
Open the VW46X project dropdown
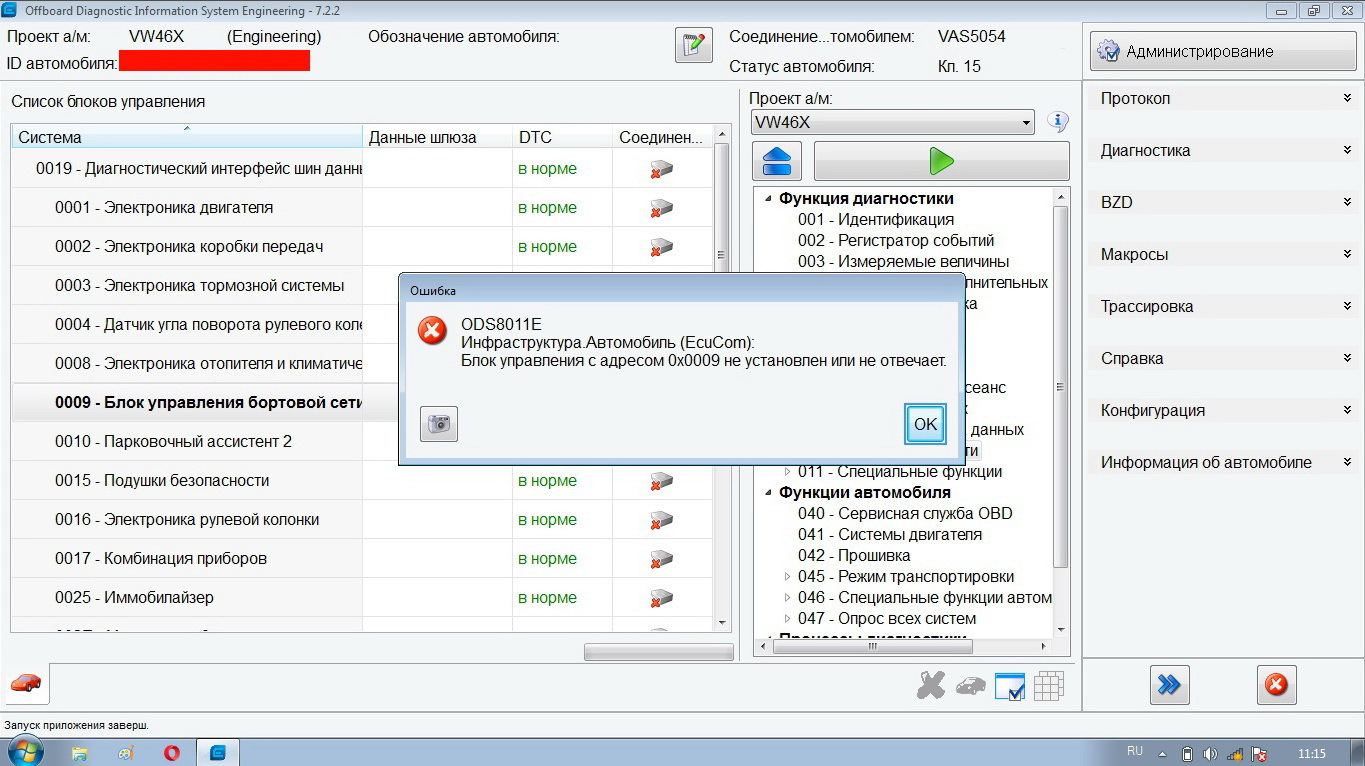892,123
